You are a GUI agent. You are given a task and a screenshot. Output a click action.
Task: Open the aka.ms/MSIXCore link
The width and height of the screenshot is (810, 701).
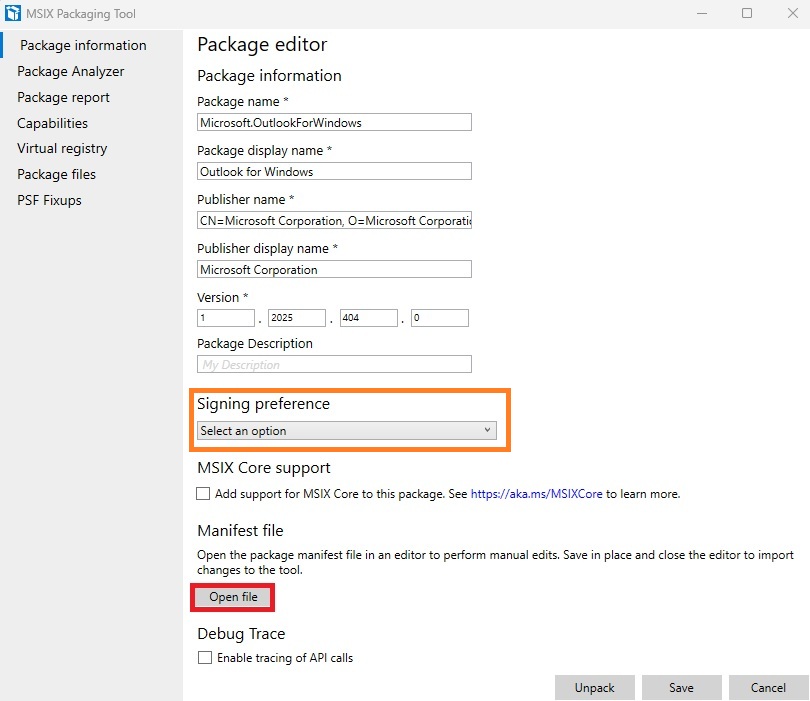coord(536,494)
